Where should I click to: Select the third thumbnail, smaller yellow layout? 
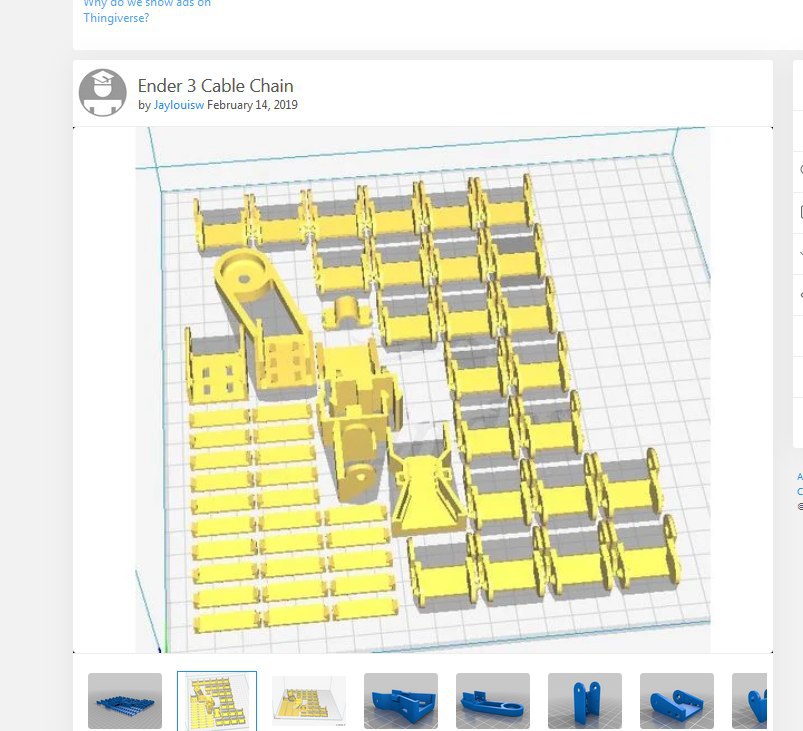coord(309,701)
